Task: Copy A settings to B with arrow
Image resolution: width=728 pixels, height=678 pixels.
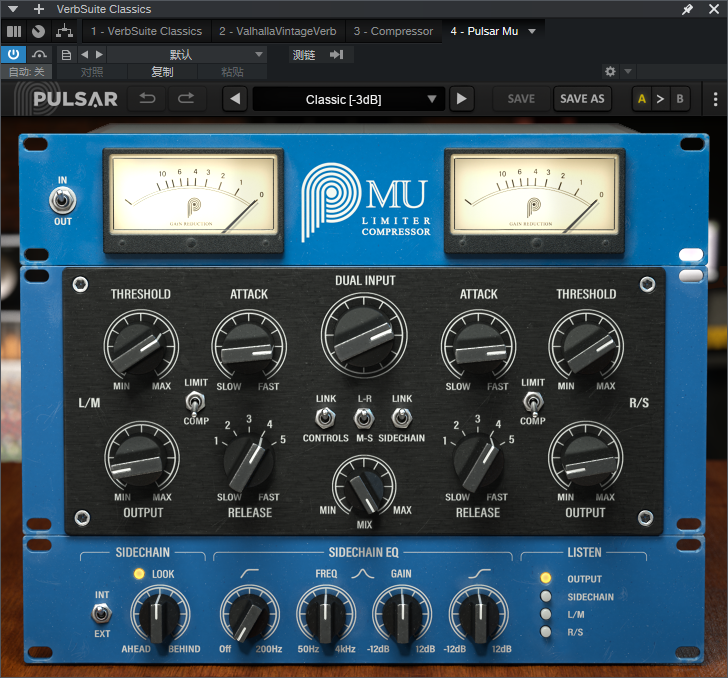Action: click(660, 98)
